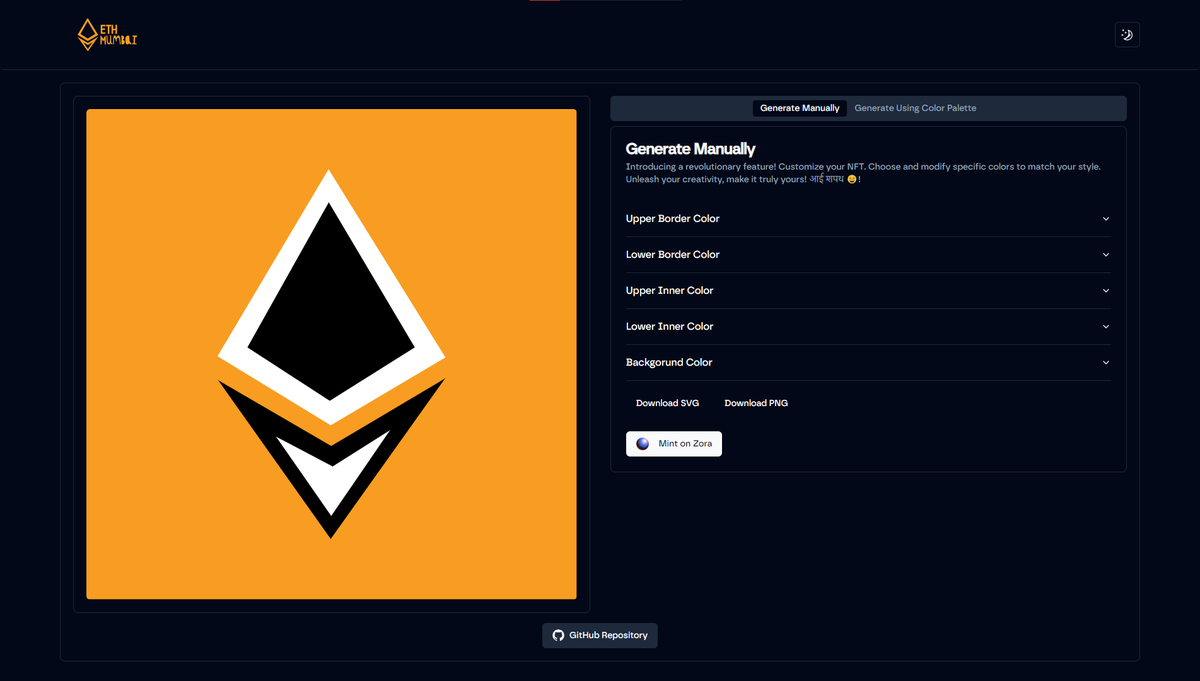Expand Lower Border Color chevron
1200x681 pixels.
tap(1106, 255)
